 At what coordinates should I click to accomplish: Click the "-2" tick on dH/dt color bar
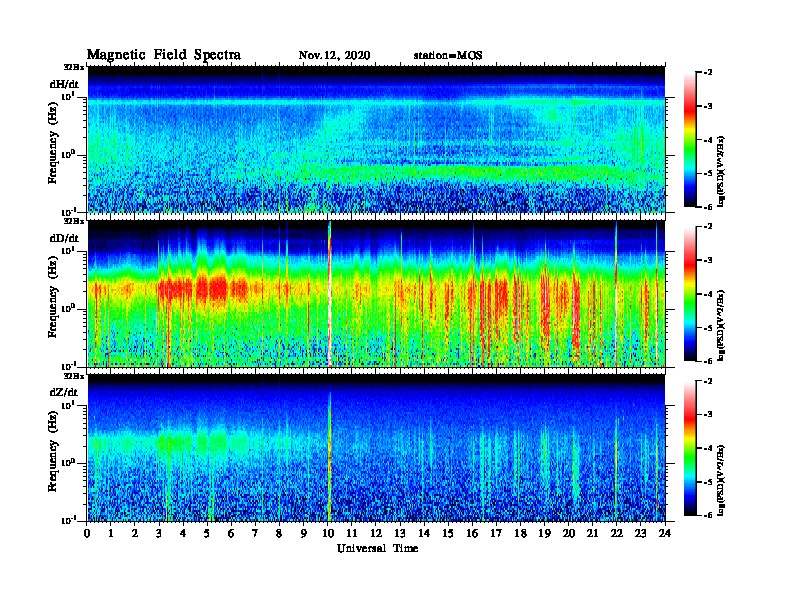point(707,73)
